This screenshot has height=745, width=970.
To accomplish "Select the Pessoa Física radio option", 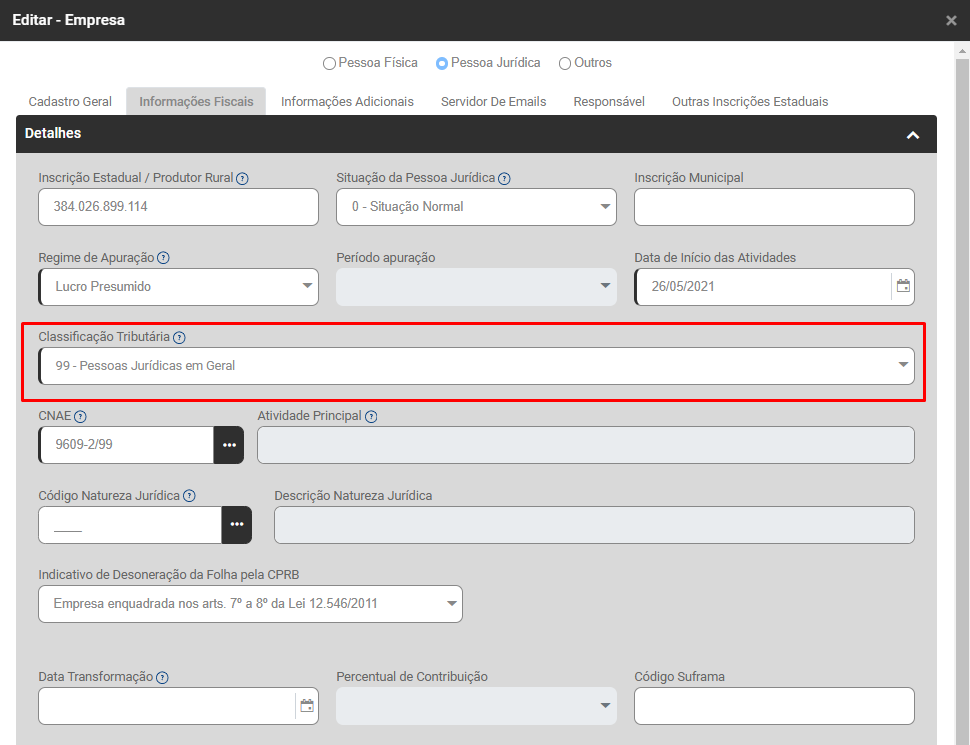I will click(x=329, y=64).
